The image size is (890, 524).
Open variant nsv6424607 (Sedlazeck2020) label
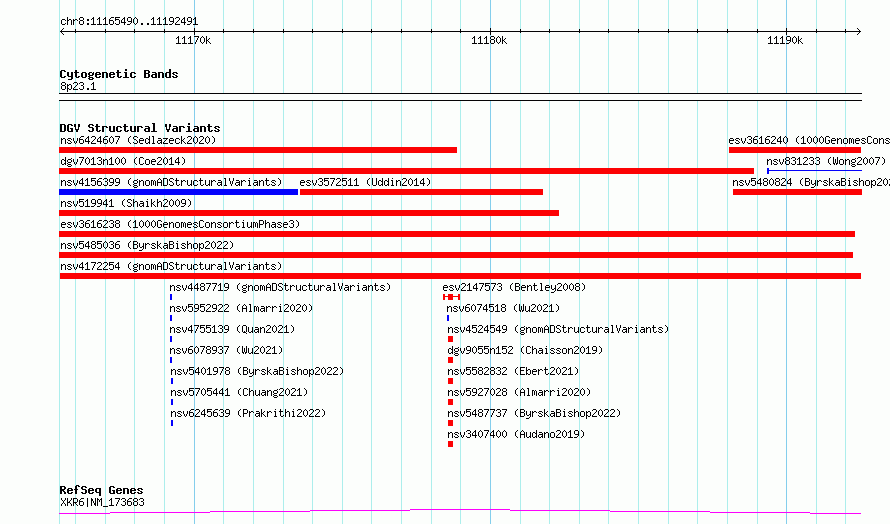(x=138, y=140)
